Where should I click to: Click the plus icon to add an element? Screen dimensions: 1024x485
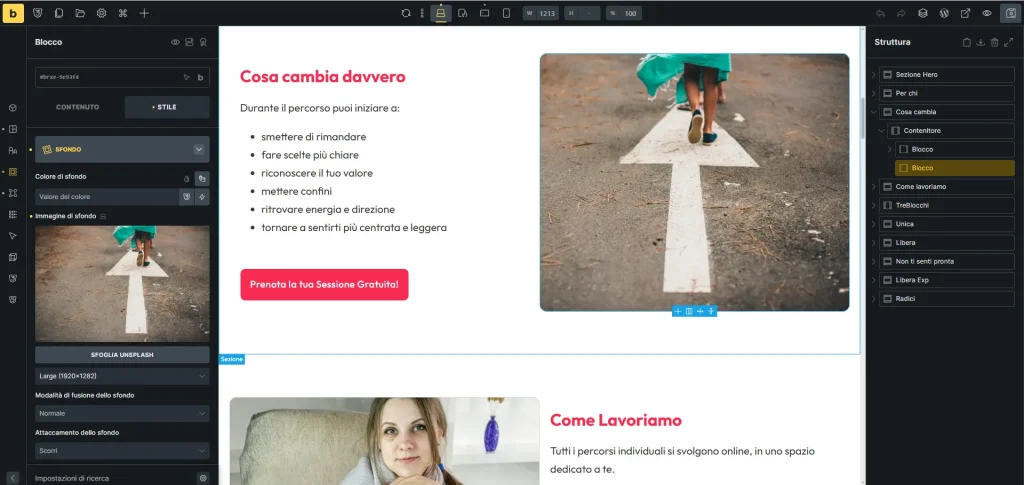click(x=144, y=13)
